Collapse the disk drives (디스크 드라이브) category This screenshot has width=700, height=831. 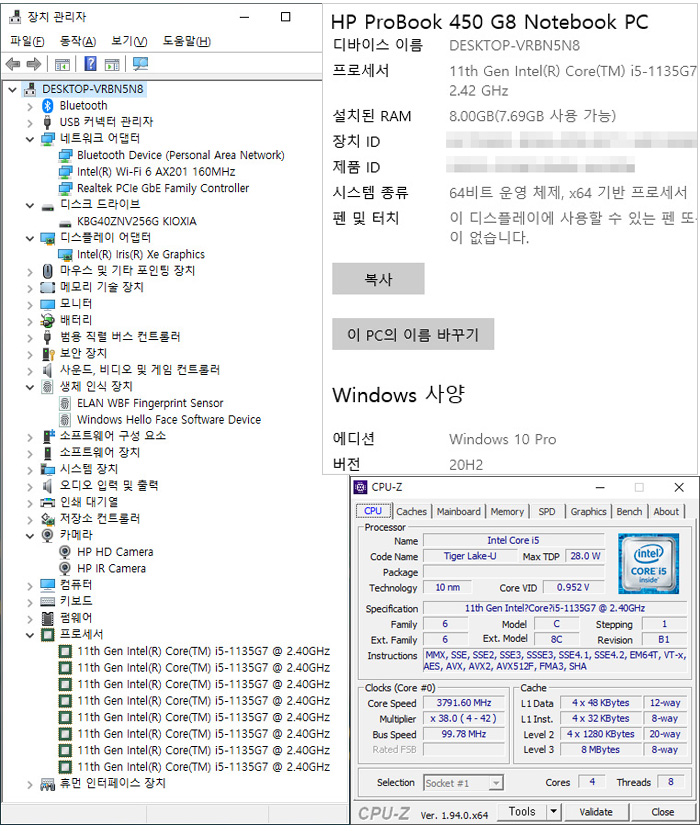30,206
